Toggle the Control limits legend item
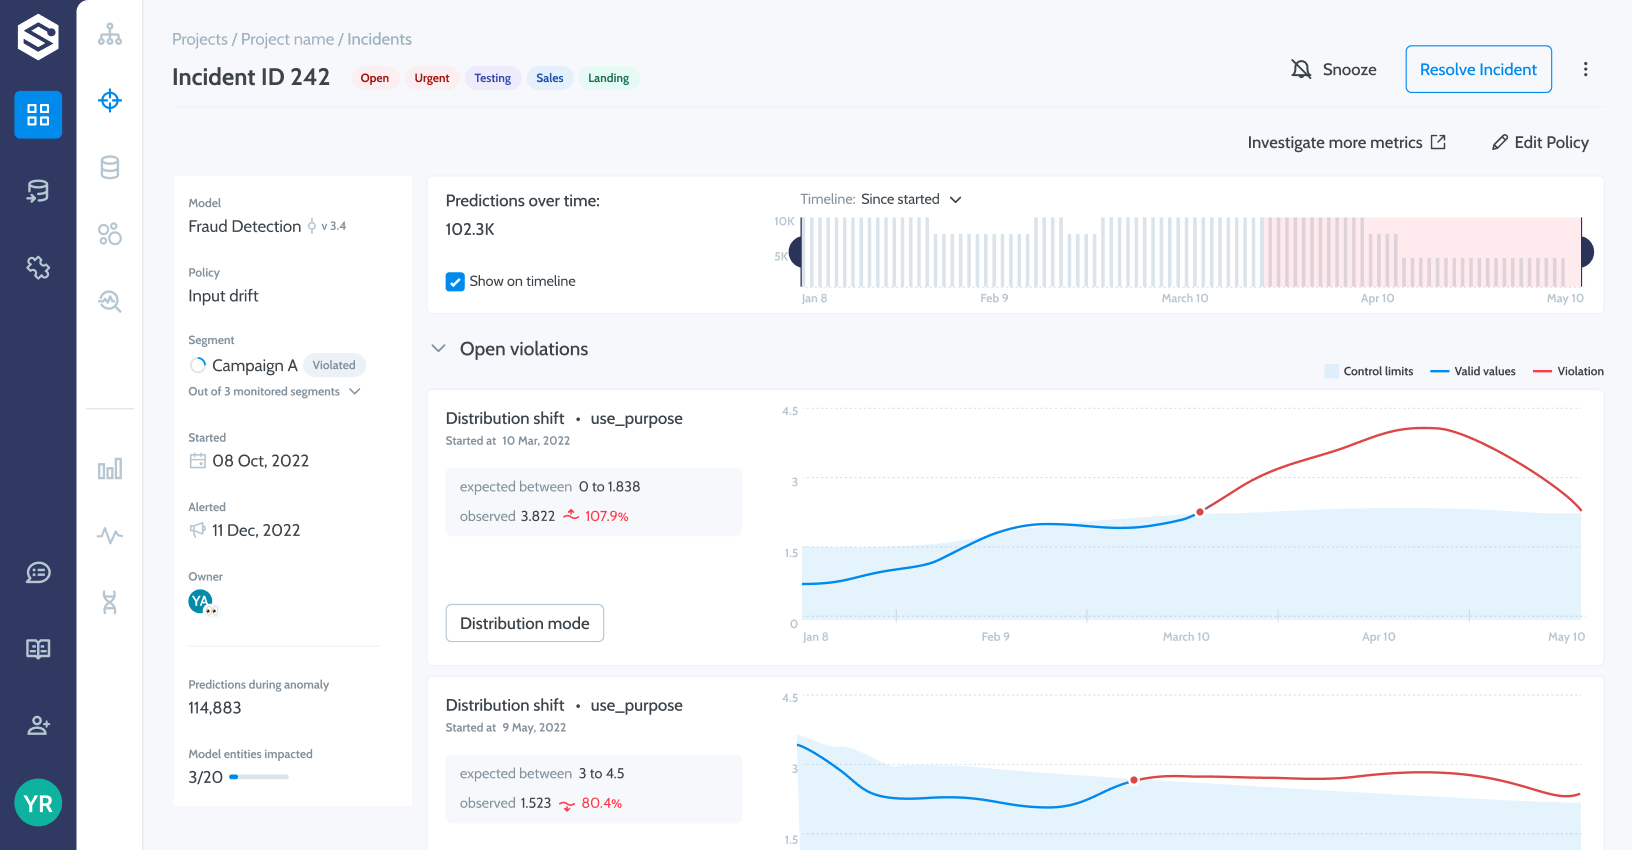1632x850 pixels. click(x=1368, y=371)
